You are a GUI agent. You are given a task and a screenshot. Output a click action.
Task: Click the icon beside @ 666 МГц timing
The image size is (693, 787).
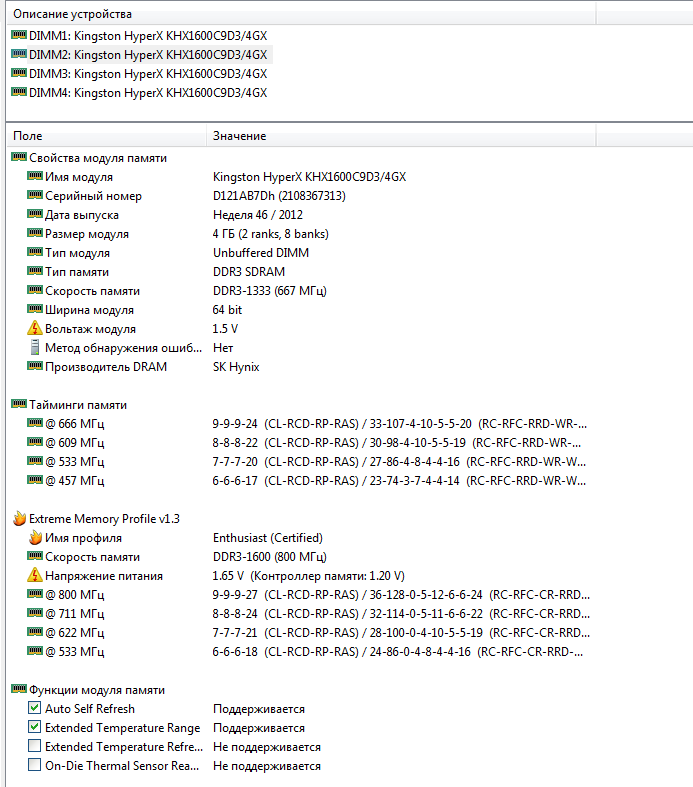coord(35,423)
